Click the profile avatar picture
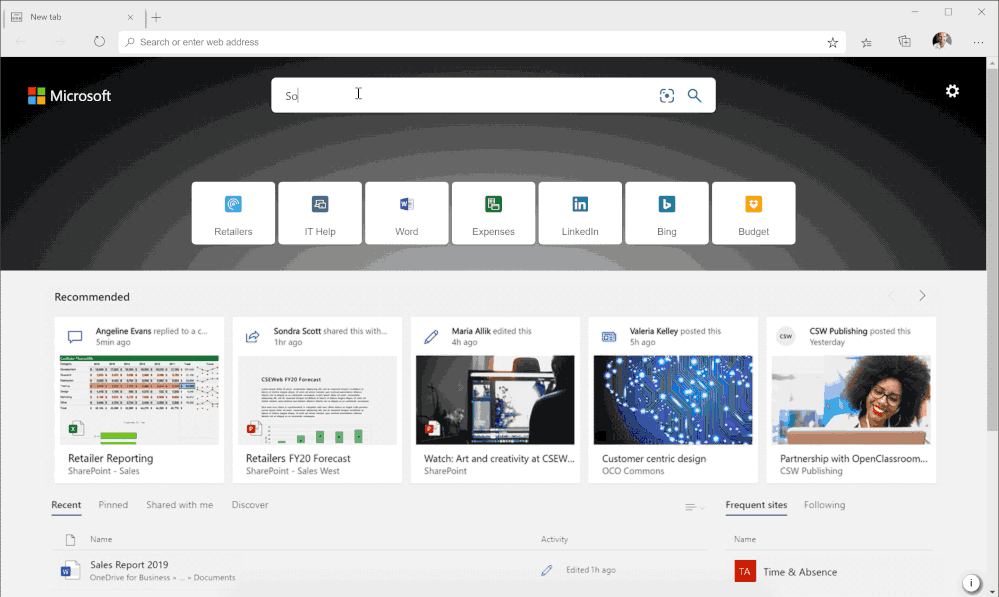The height and width of the screenshot is (597, 999). tap(942, 41)
